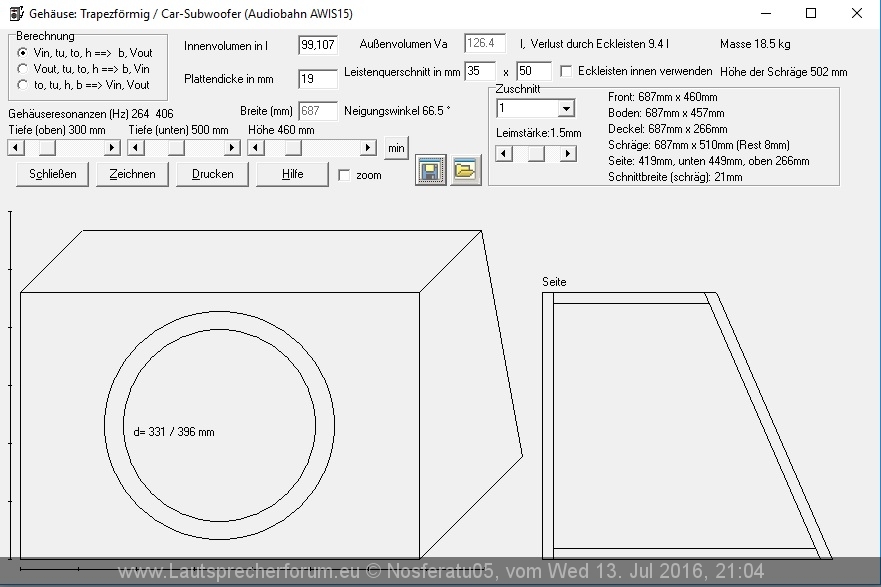Enable the zoom checkbox
This screenshot has height=587, width=881.
[x=345, y=175]
